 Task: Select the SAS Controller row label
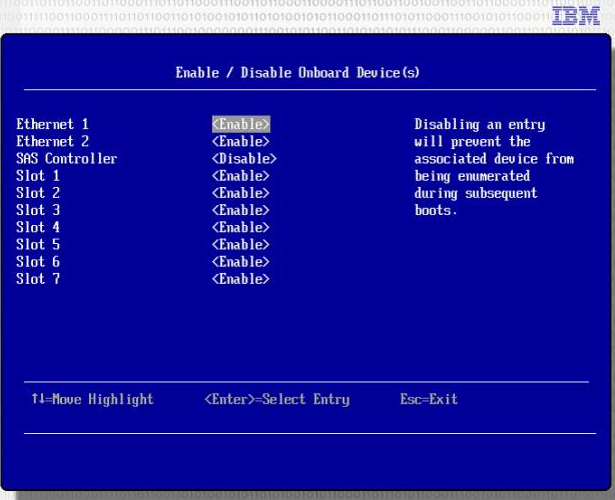(x=66, y=158)
